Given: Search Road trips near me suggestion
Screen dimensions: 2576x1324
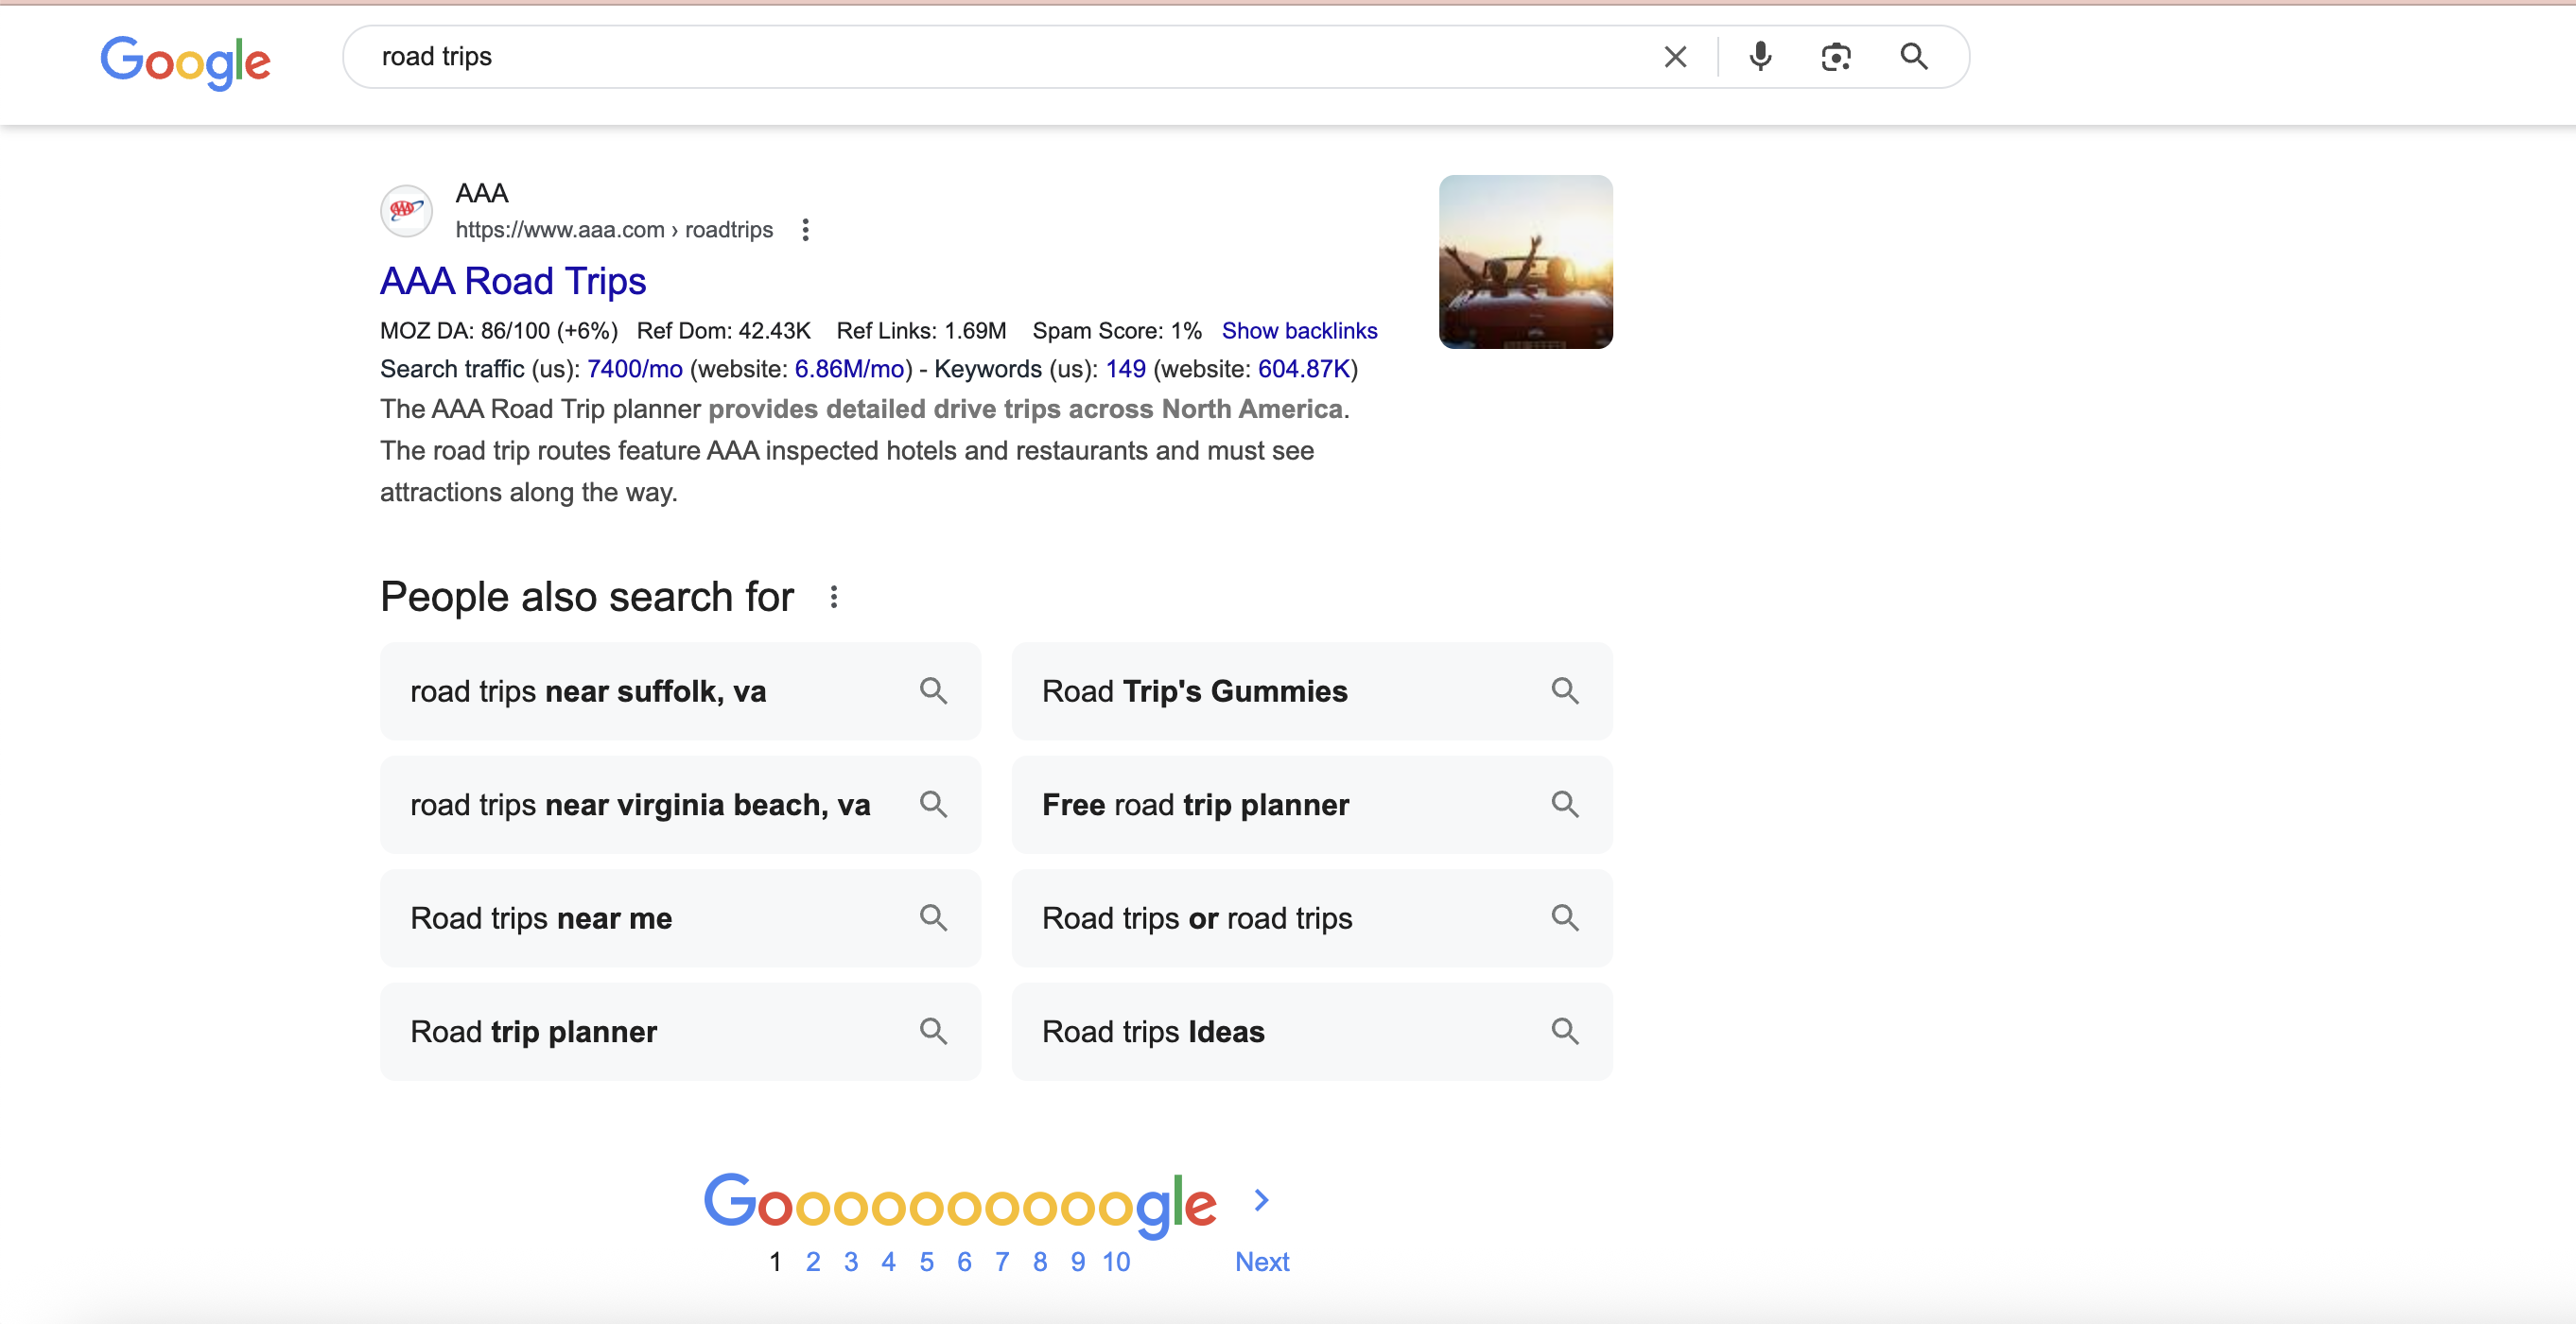Looking at the screenshot, I should [x=680, y=918].
